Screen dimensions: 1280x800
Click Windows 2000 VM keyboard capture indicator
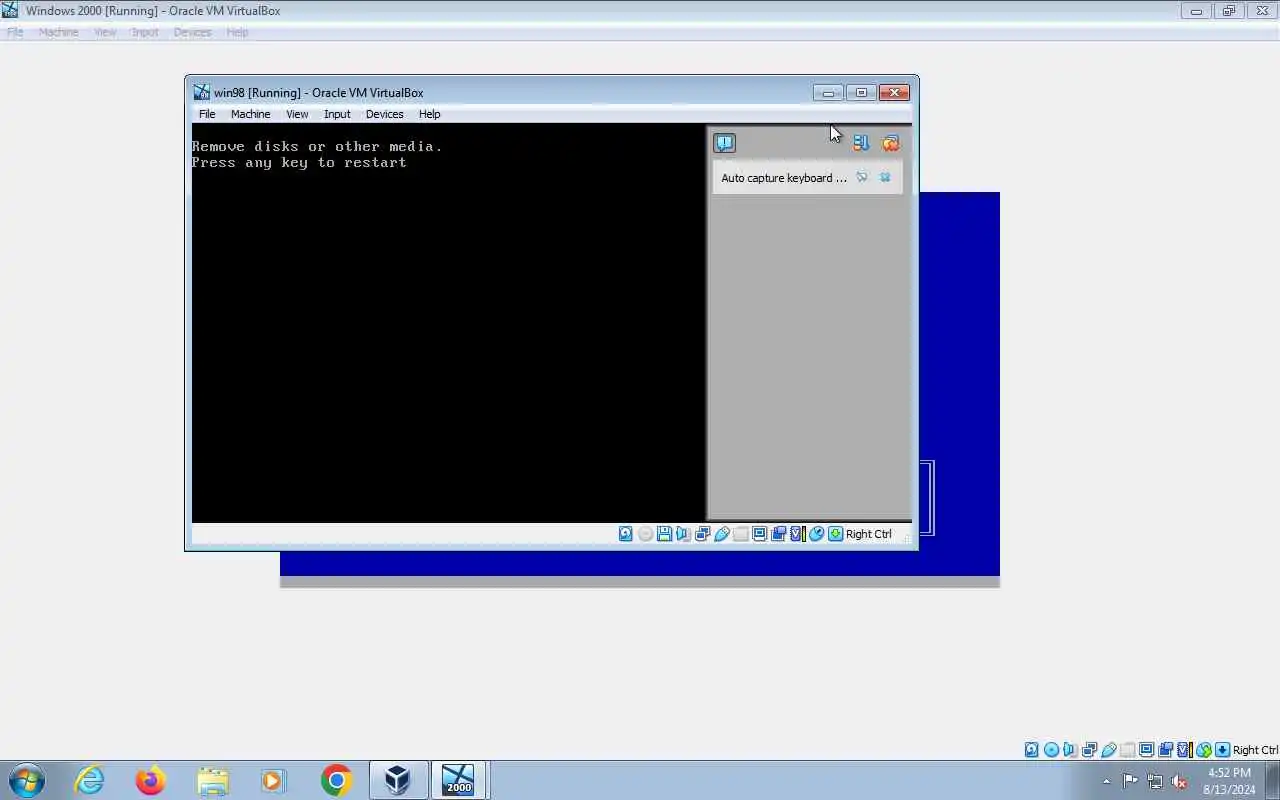[x=1222, y=750]
